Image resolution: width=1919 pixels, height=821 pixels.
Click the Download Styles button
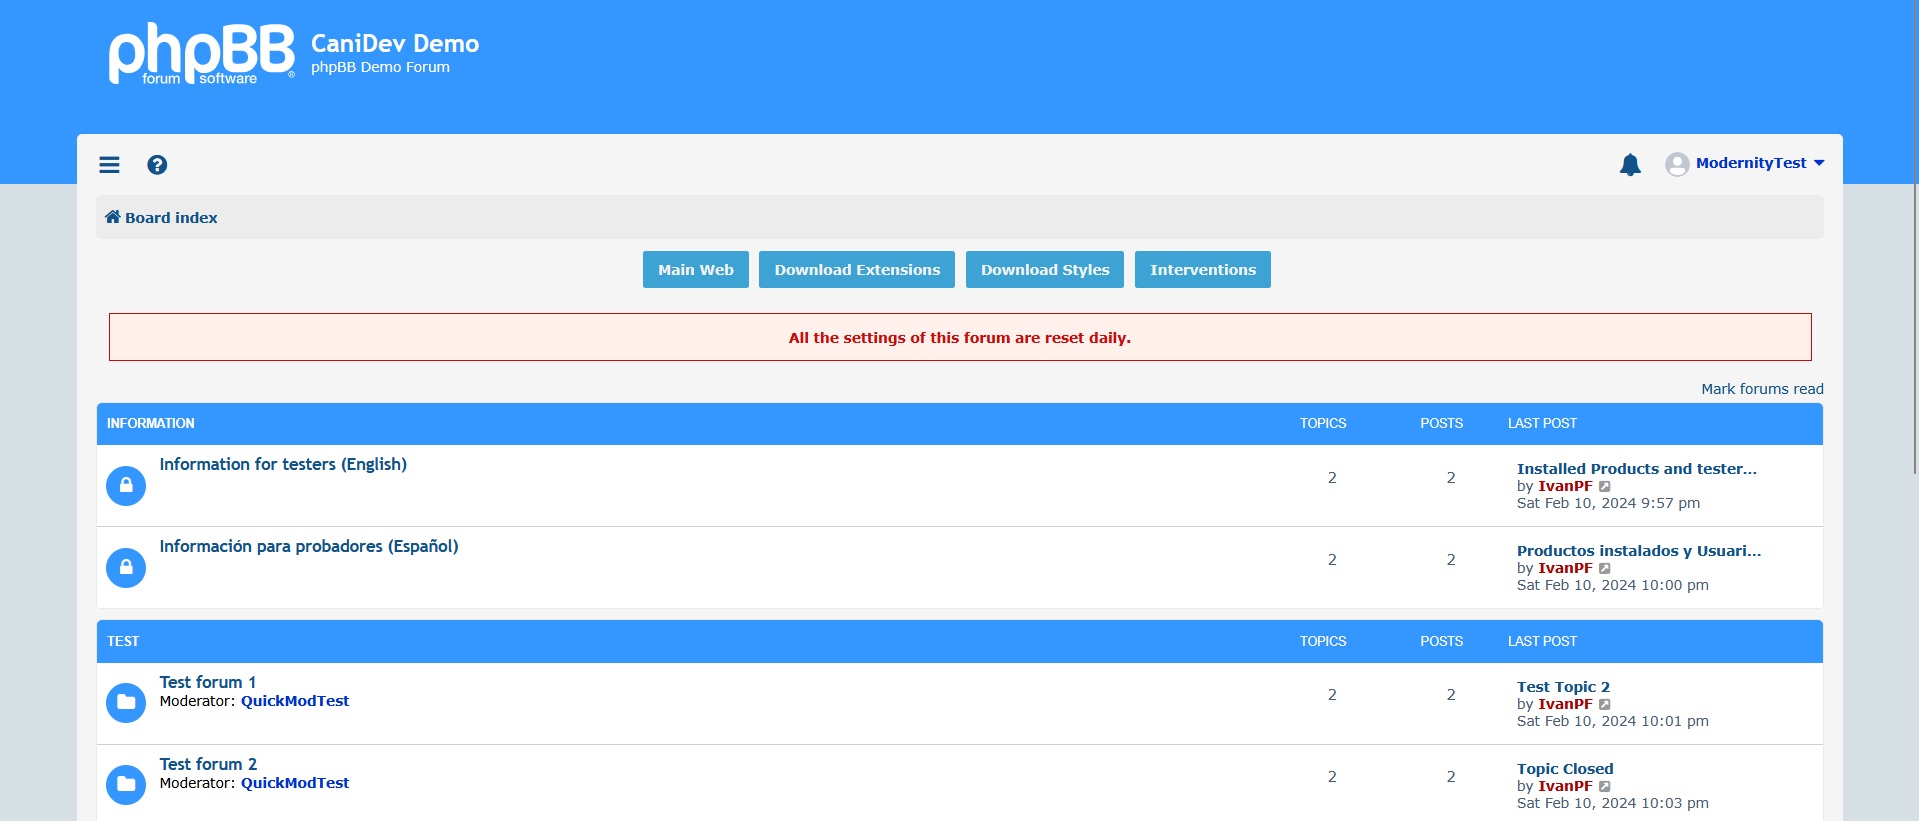1045,270
